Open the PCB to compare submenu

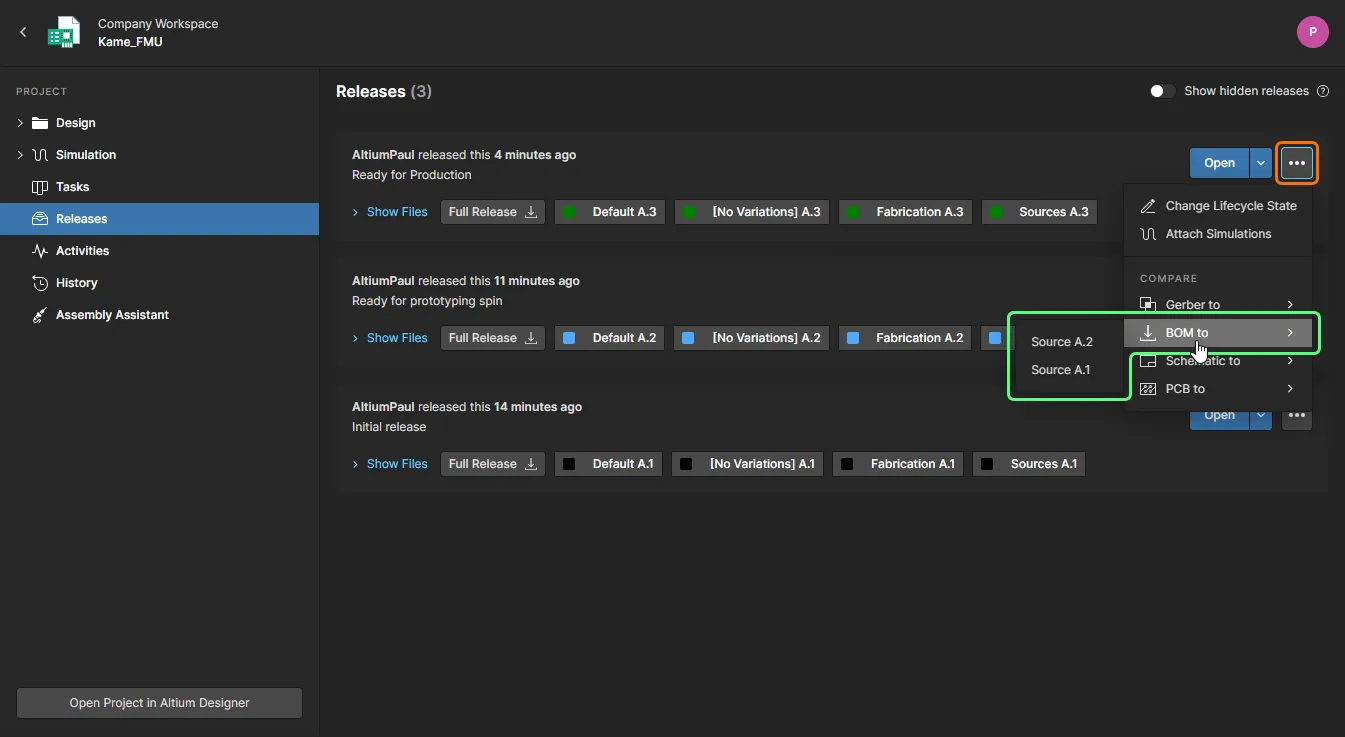pyautogui.click(x=1218, y=389)
